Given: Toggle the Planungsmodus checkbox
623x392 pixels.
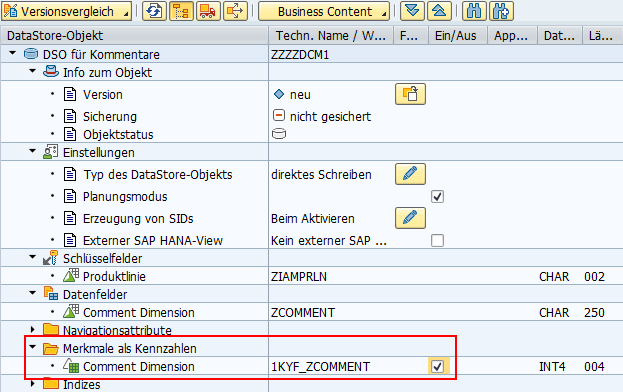Looking at the screenshot, I should click(x=437, y=197).
